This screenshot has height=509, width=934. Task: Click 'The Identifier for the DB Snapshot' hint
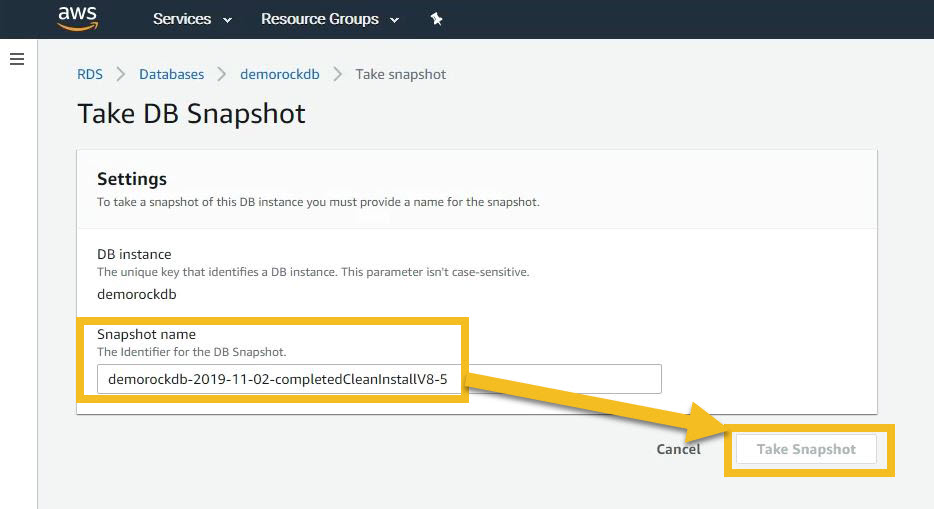[x=192, y=352]
